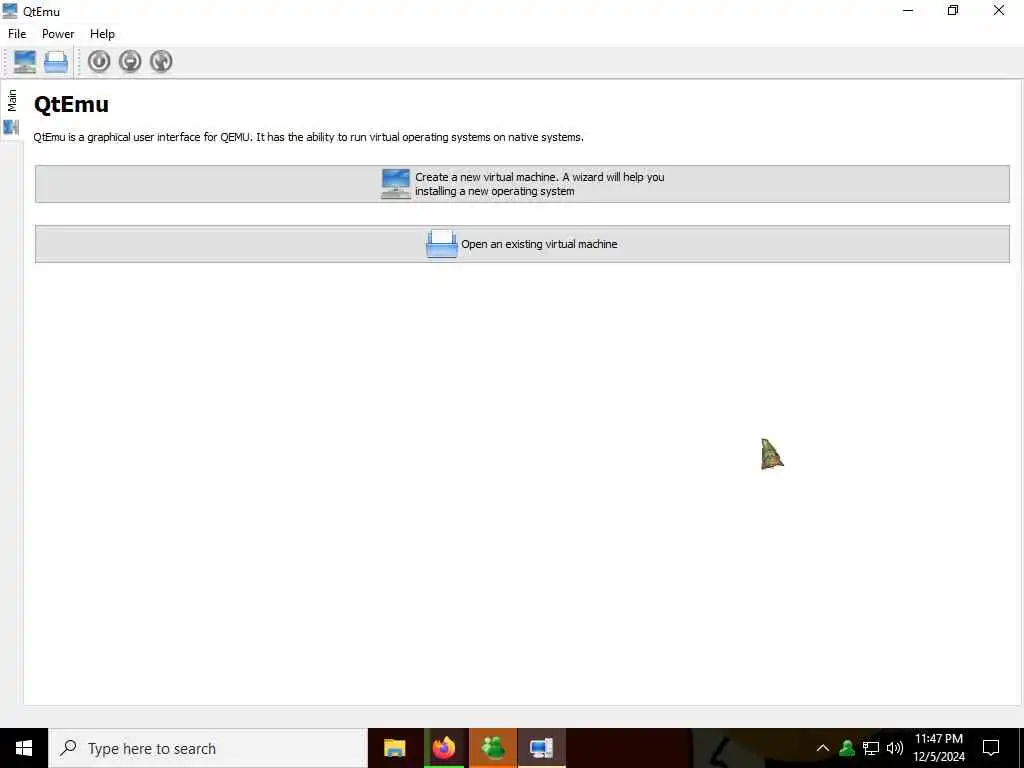Click the Stop virtual machine toolbar icon

pos(130,61)
